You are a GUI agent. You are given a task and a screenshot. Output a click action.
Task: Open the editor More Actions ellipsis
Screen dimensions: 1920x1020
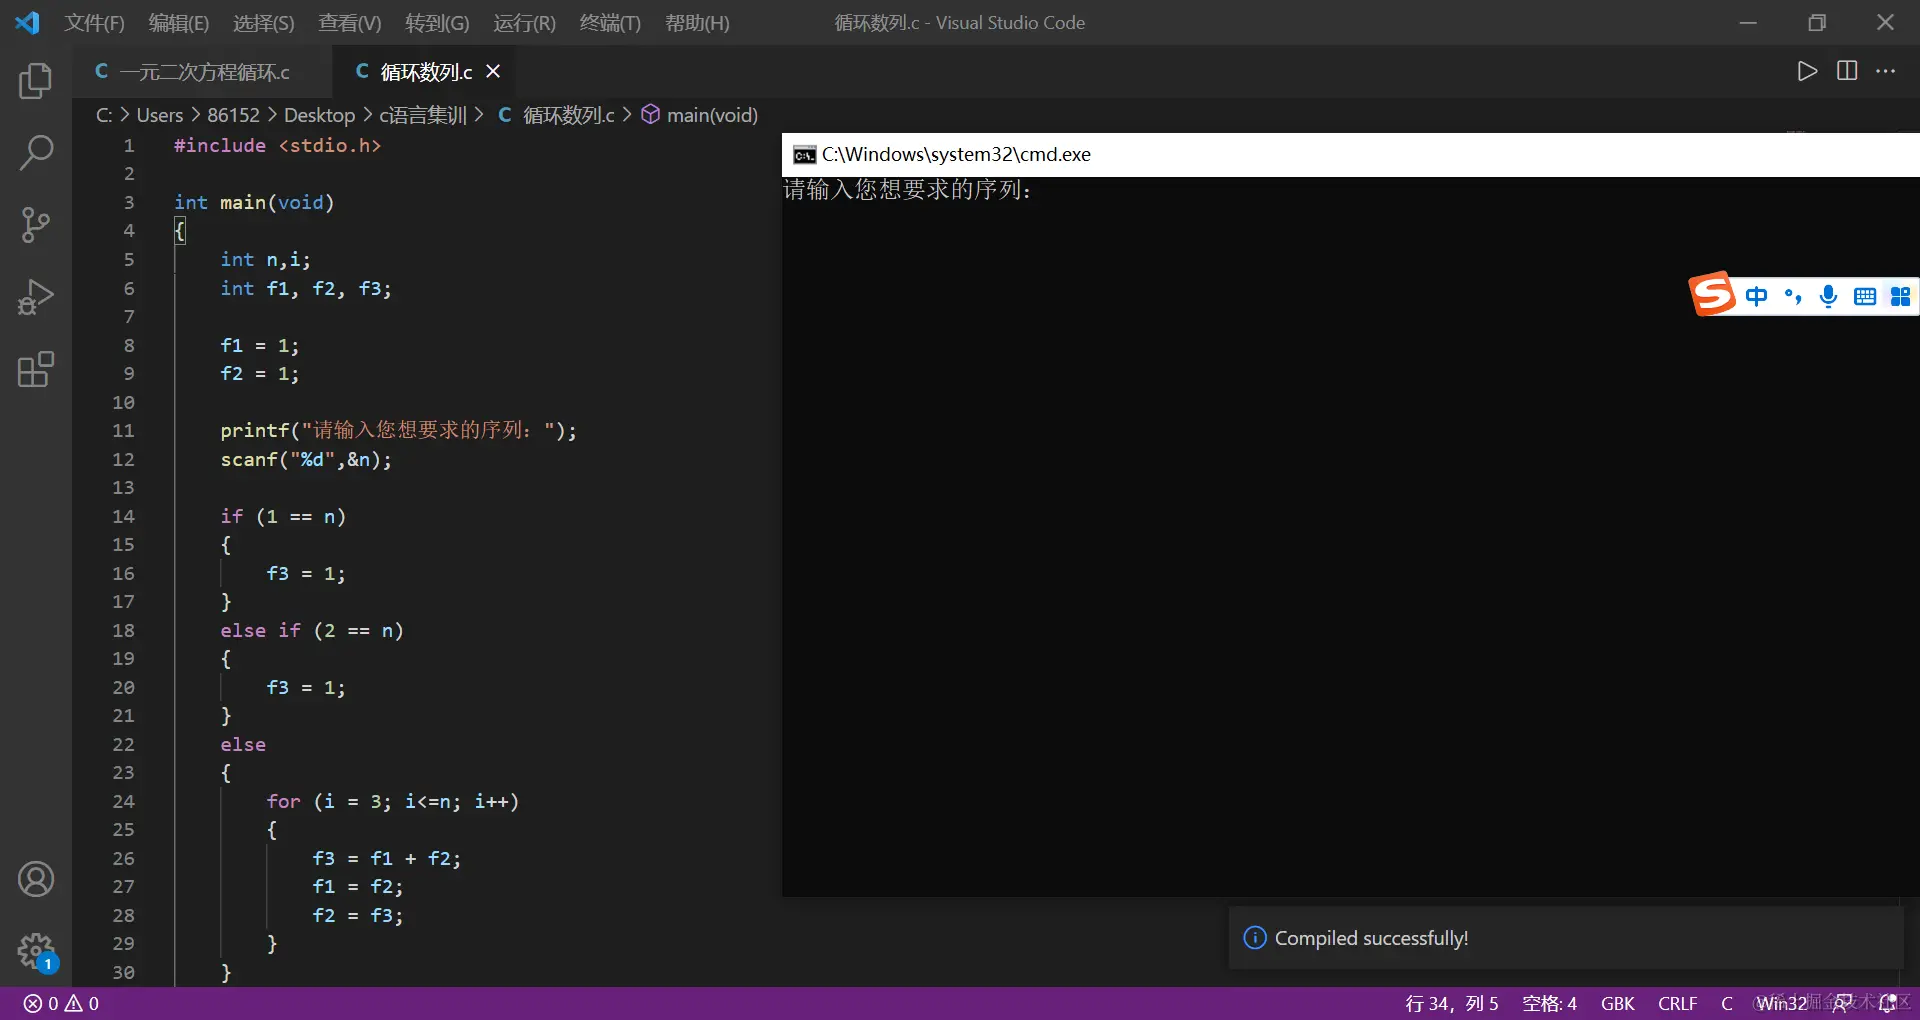coord(1886,71)
